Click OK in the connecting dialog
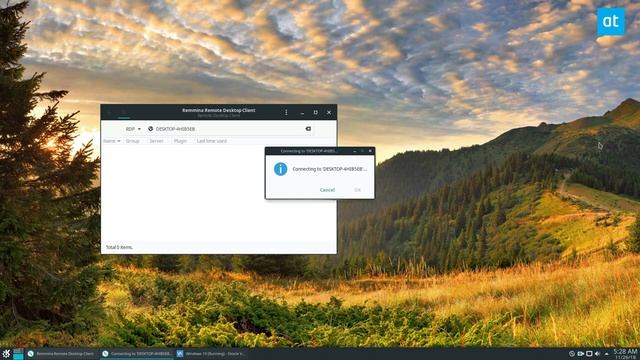This screenshot has width=640, height=360. (358, 190)
